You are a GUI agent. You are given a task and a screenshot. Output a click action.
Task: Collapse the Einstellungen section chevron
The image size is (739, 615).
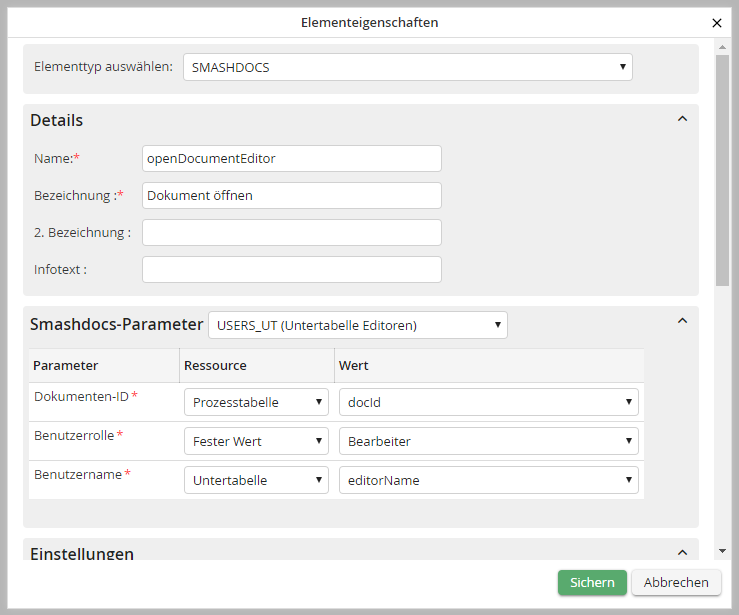click(x=682, y=552)
